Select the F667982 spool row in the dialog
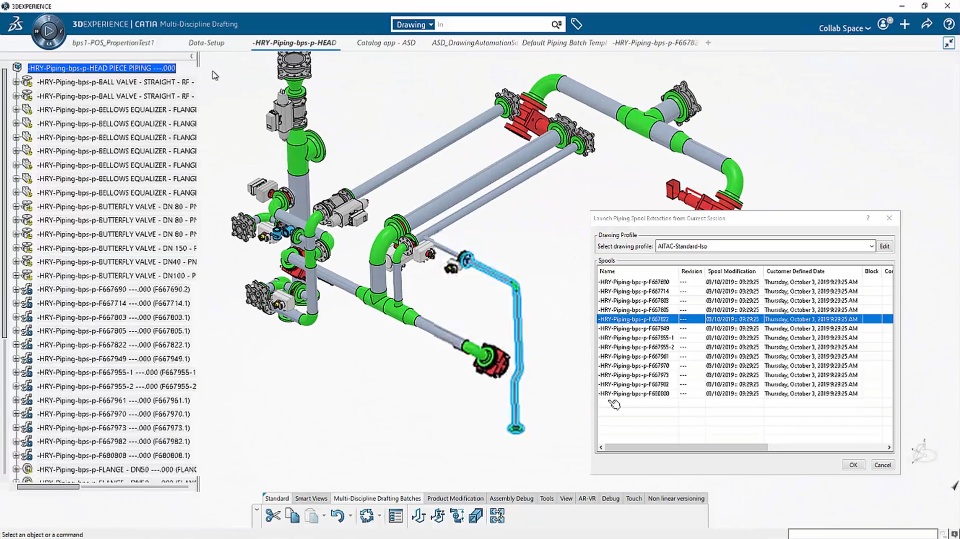Viewport: 960px width, 539px height. (744, 384)
